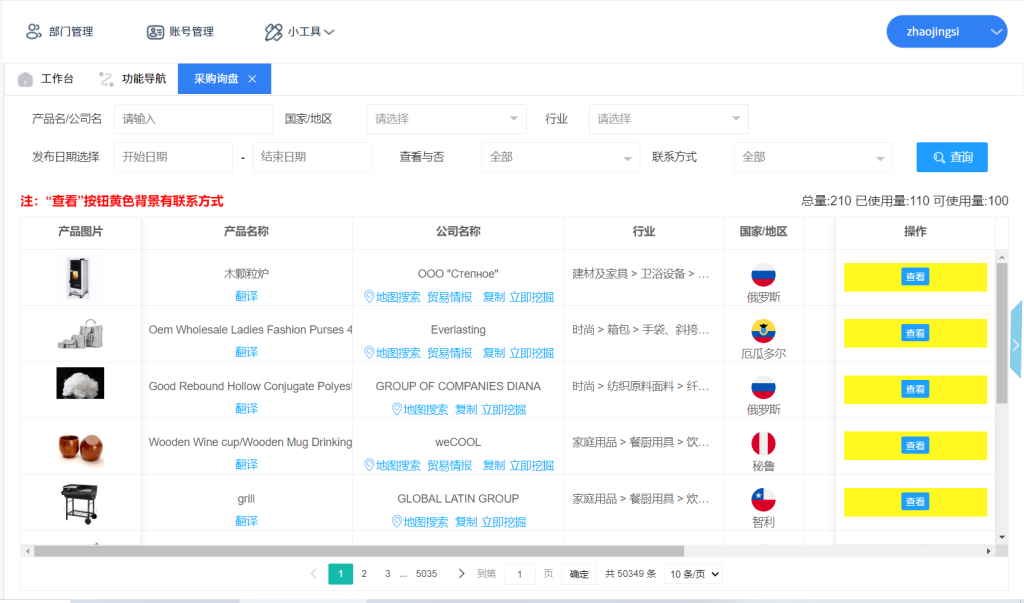This screenshot has width=1024, height=603.
Task: Click the Russia flag in first row
Action: (763, 275)
